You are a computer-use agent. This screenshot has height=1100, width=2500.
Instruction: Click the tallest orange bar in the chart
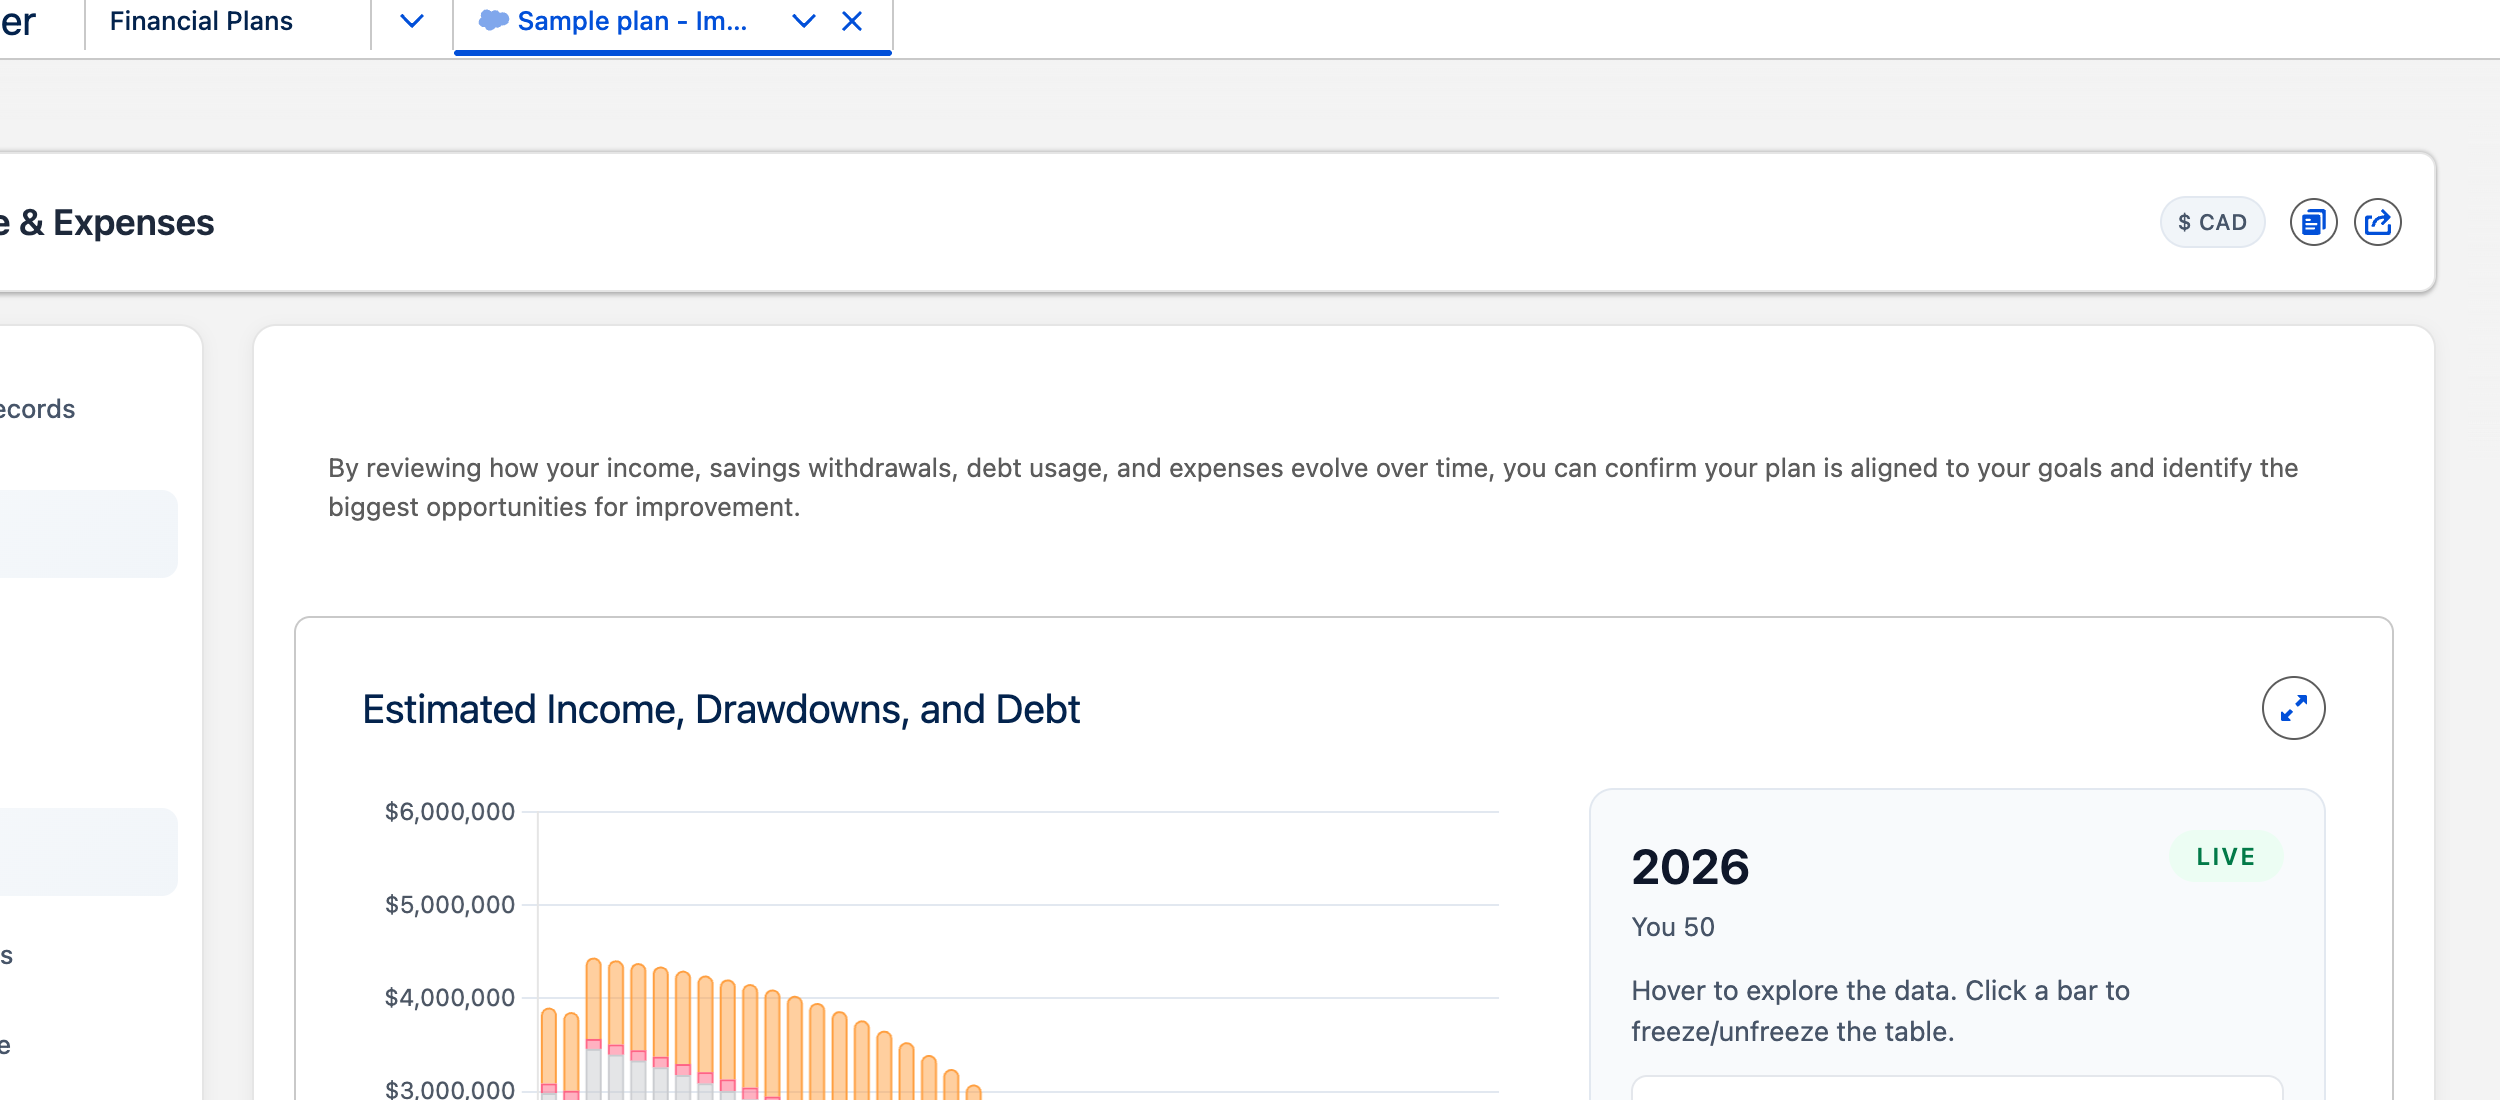(594, 1000)
